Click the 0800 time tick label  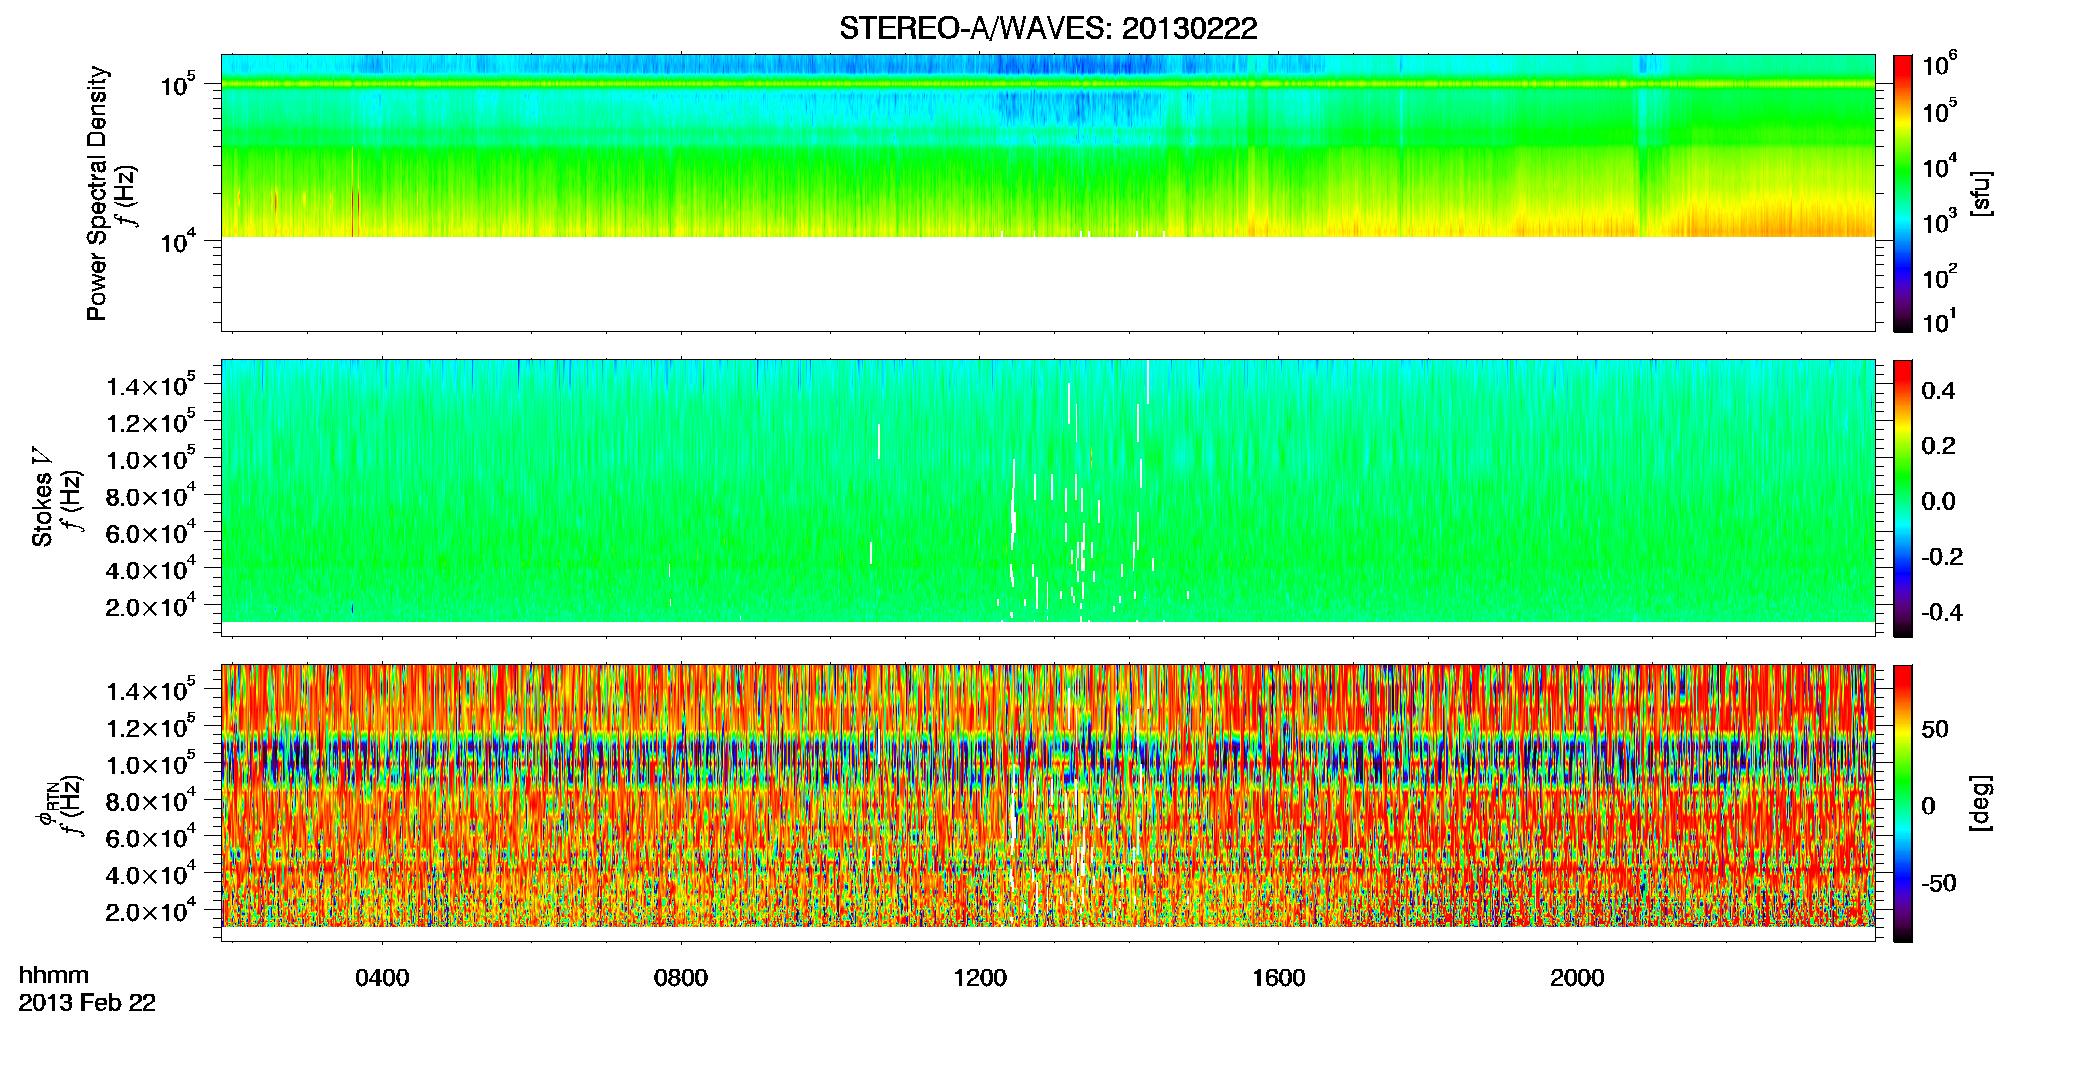[x=681, y=978]
